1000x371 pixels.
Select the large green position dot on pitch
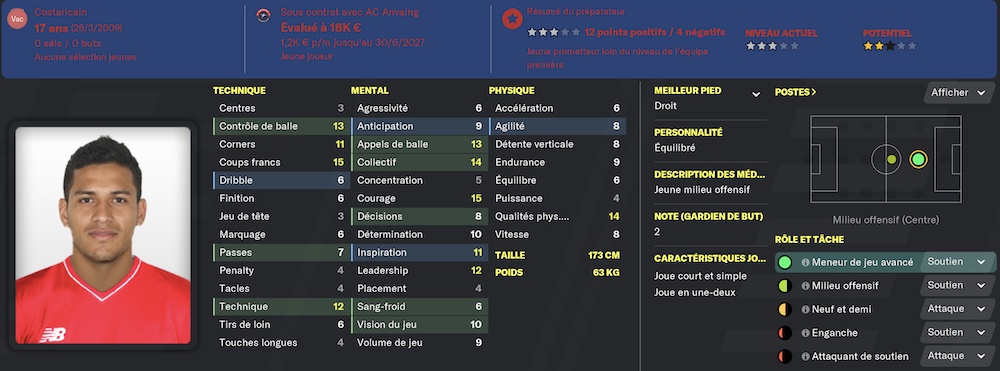[x=918, y=159]
